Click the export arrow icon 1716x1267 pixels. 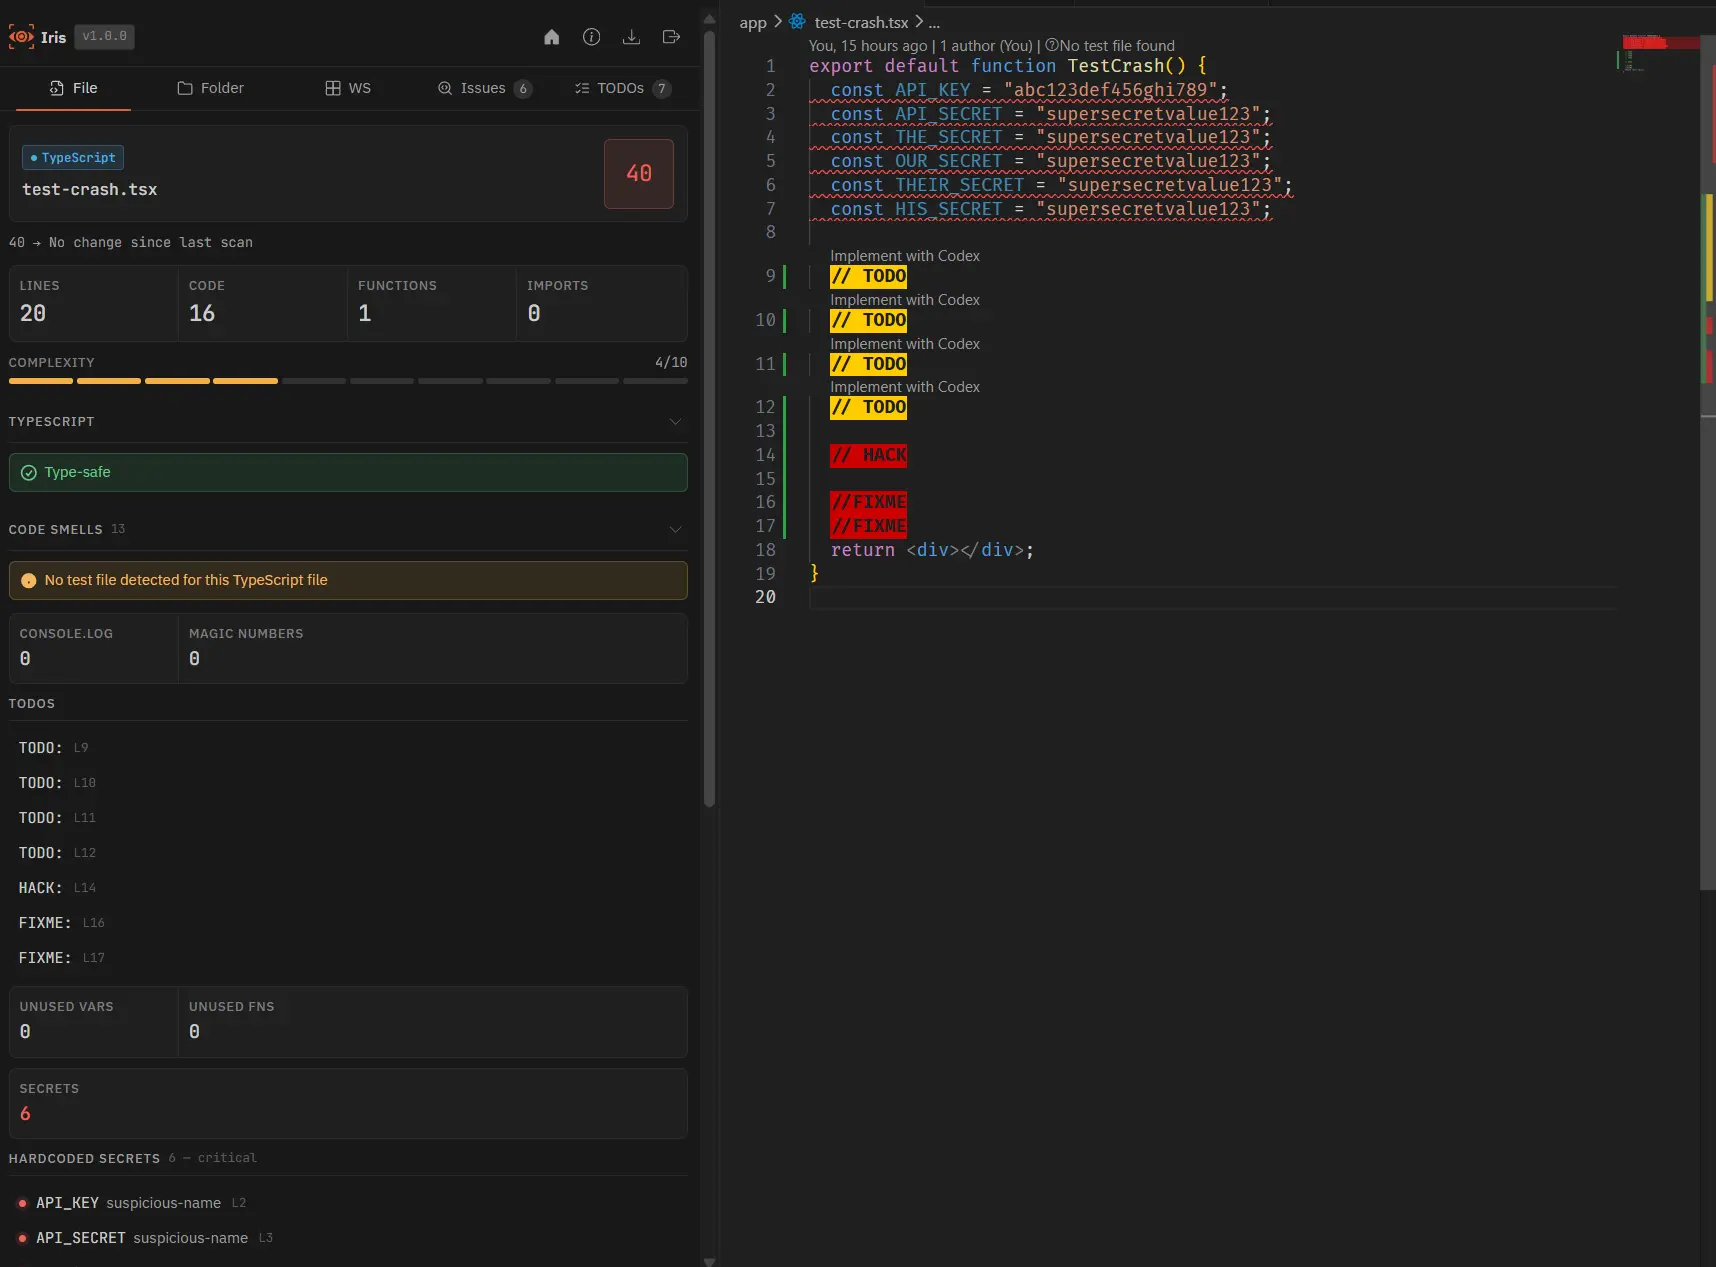point(672,37)
